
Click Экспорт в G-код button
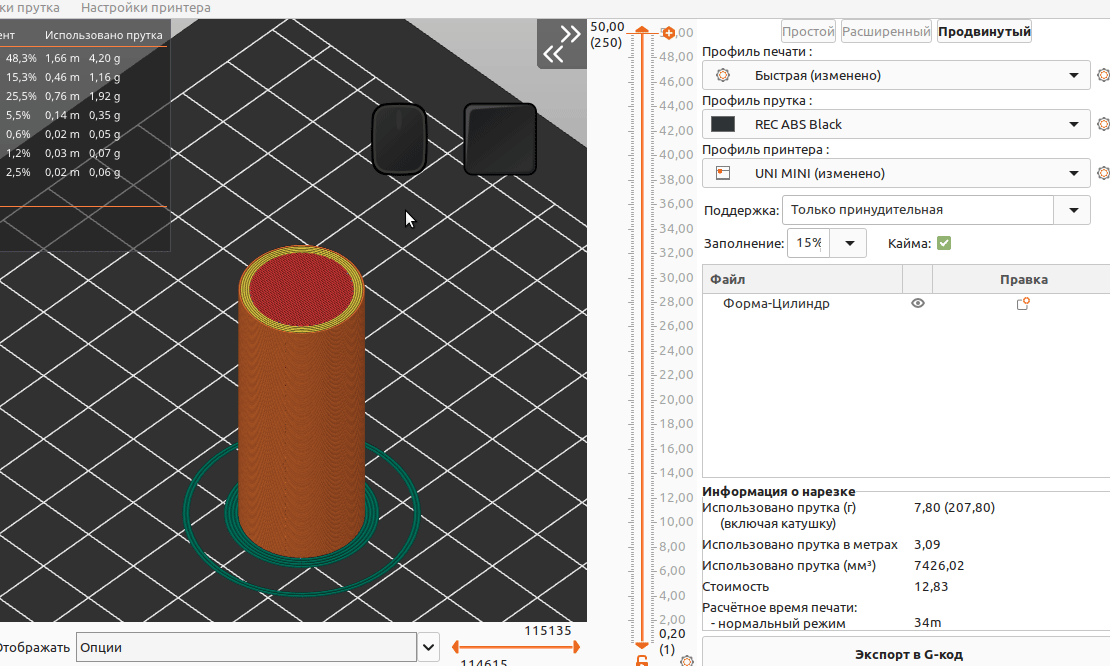pyautogui.click(x=908, y=654)
